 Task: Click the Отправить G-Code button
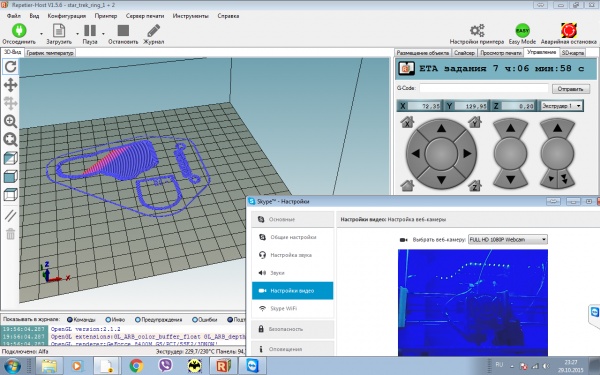pos(571,89)
